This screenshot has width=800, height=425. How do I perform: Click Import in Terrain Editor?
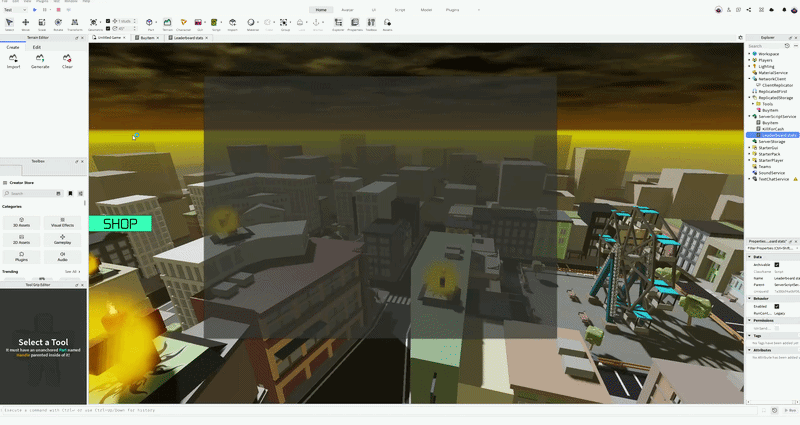[13, 61]
